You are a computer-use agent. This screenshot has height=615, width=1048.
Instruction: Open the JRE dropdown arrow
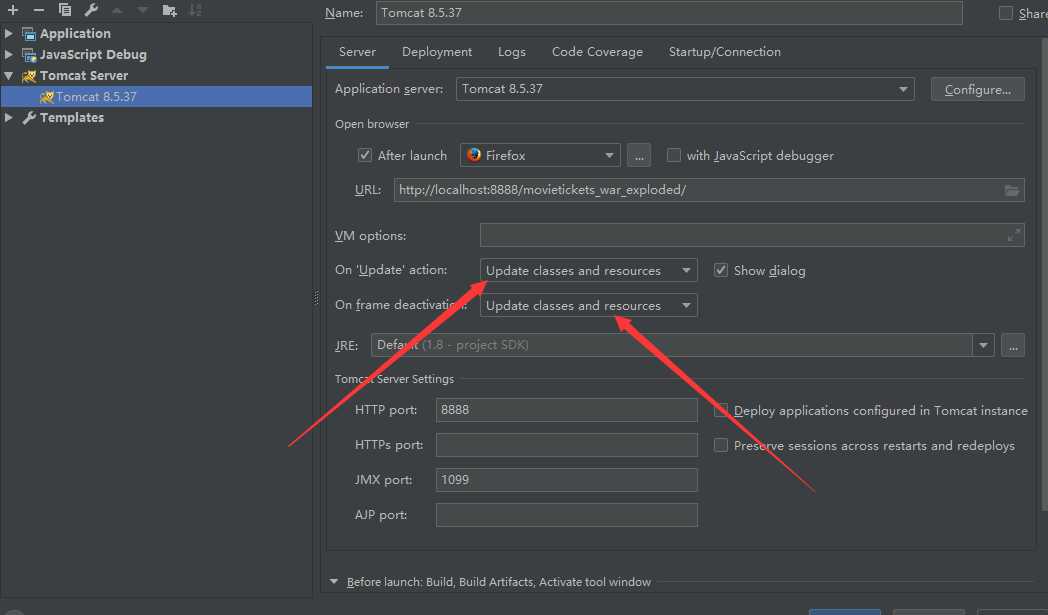[983, 346]
